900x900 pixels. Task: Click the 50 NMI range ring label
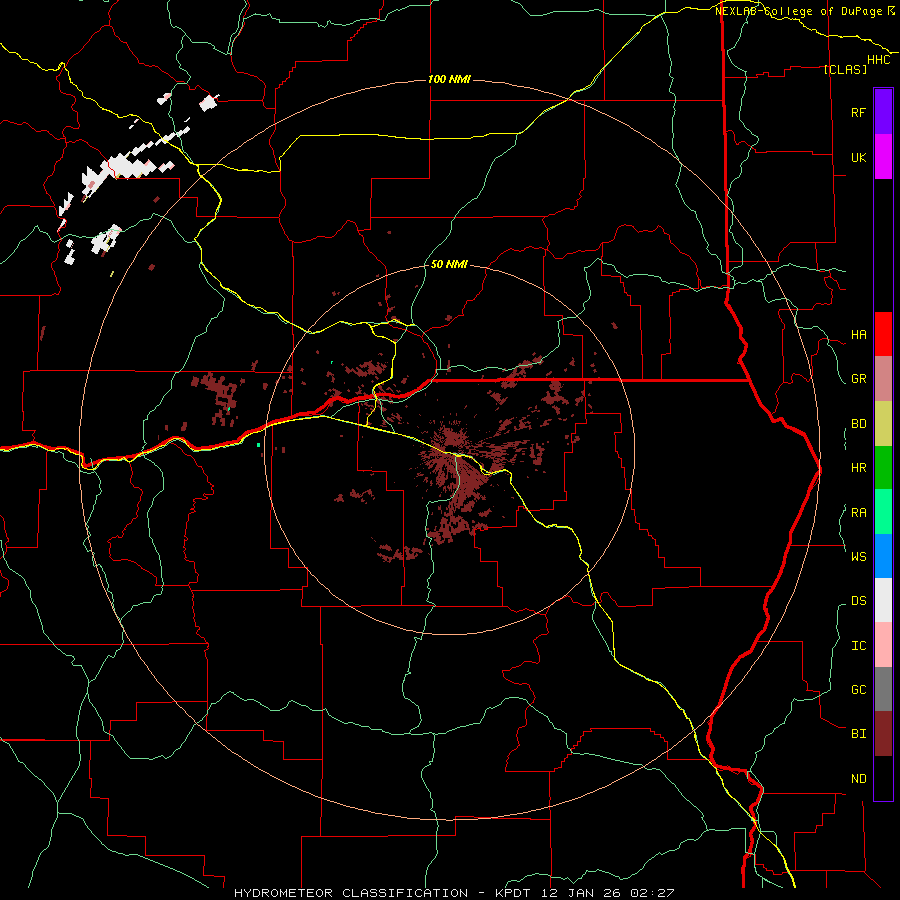click(x=449, y=264)
